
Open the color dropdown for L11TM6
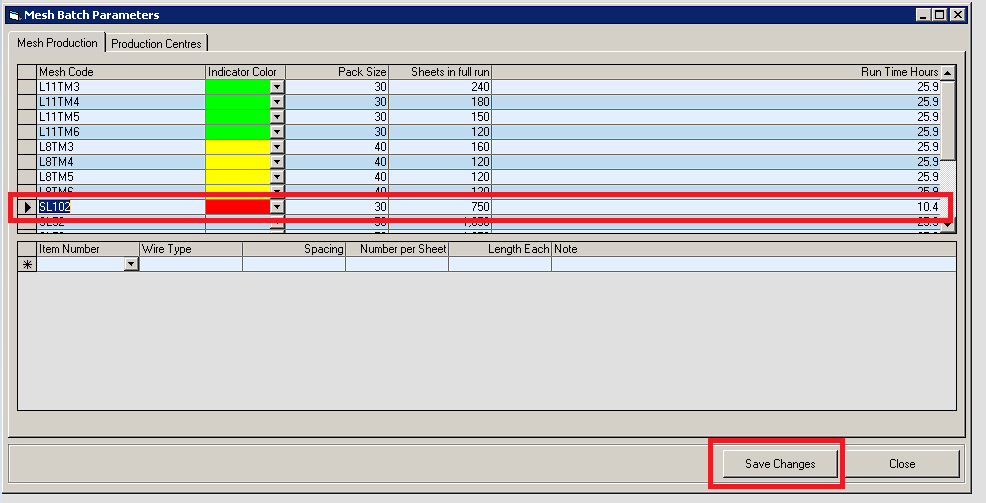[277, 132]
